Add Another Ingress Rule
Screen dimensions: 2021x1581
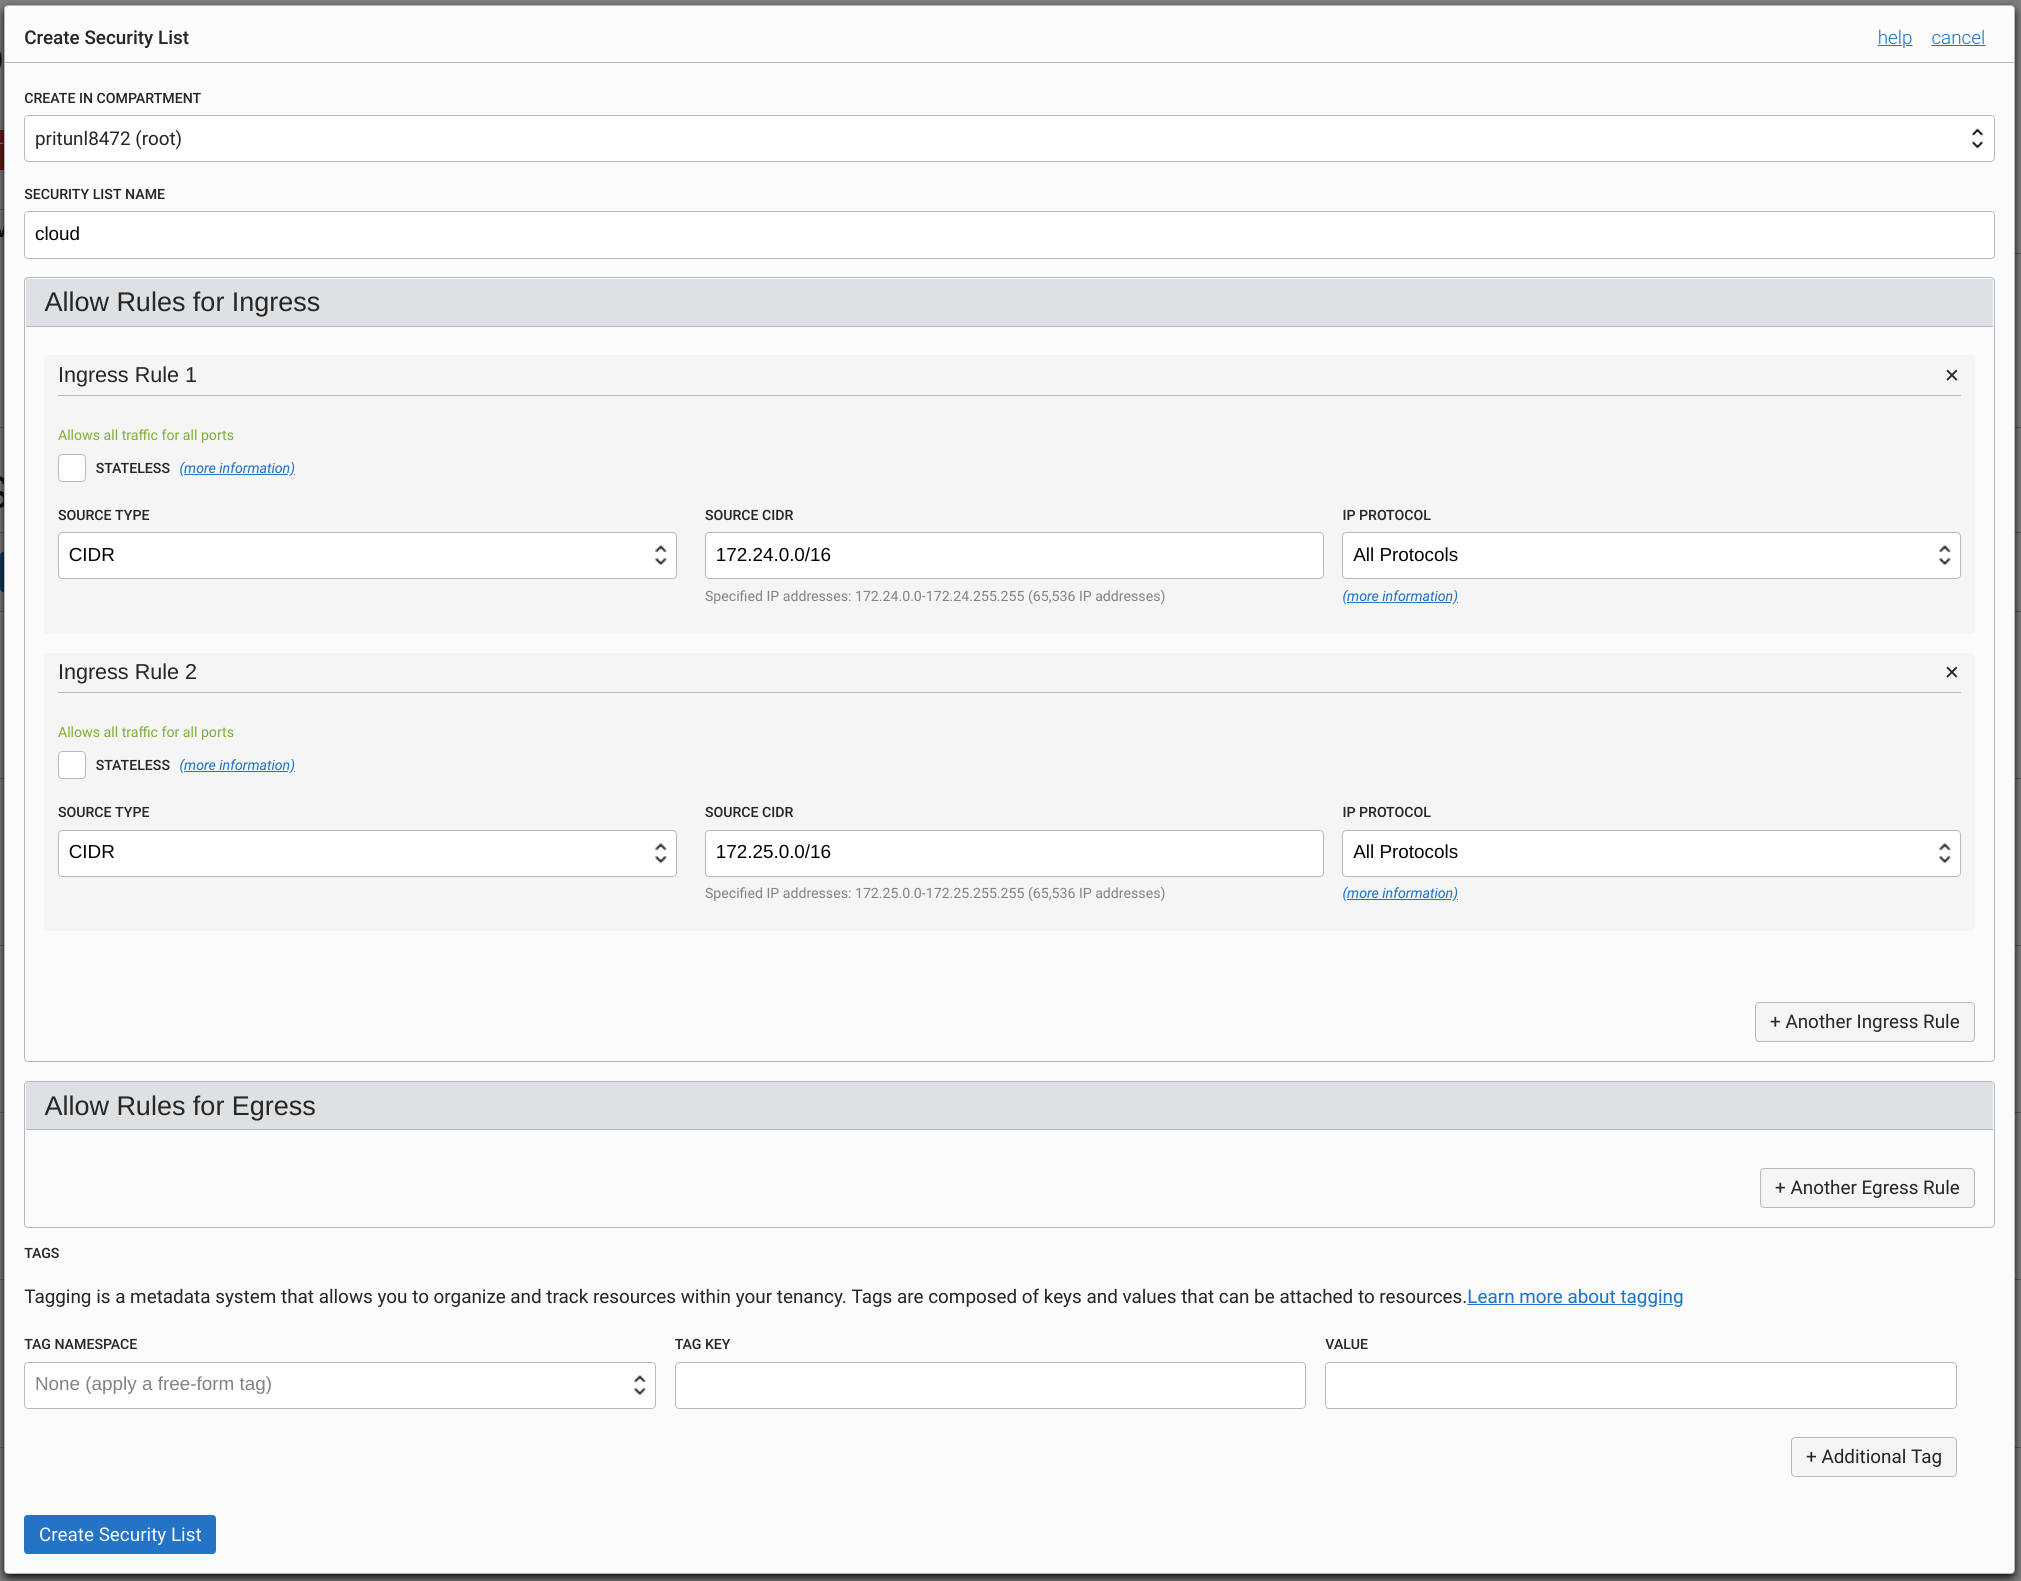tap(1864, 1022)
